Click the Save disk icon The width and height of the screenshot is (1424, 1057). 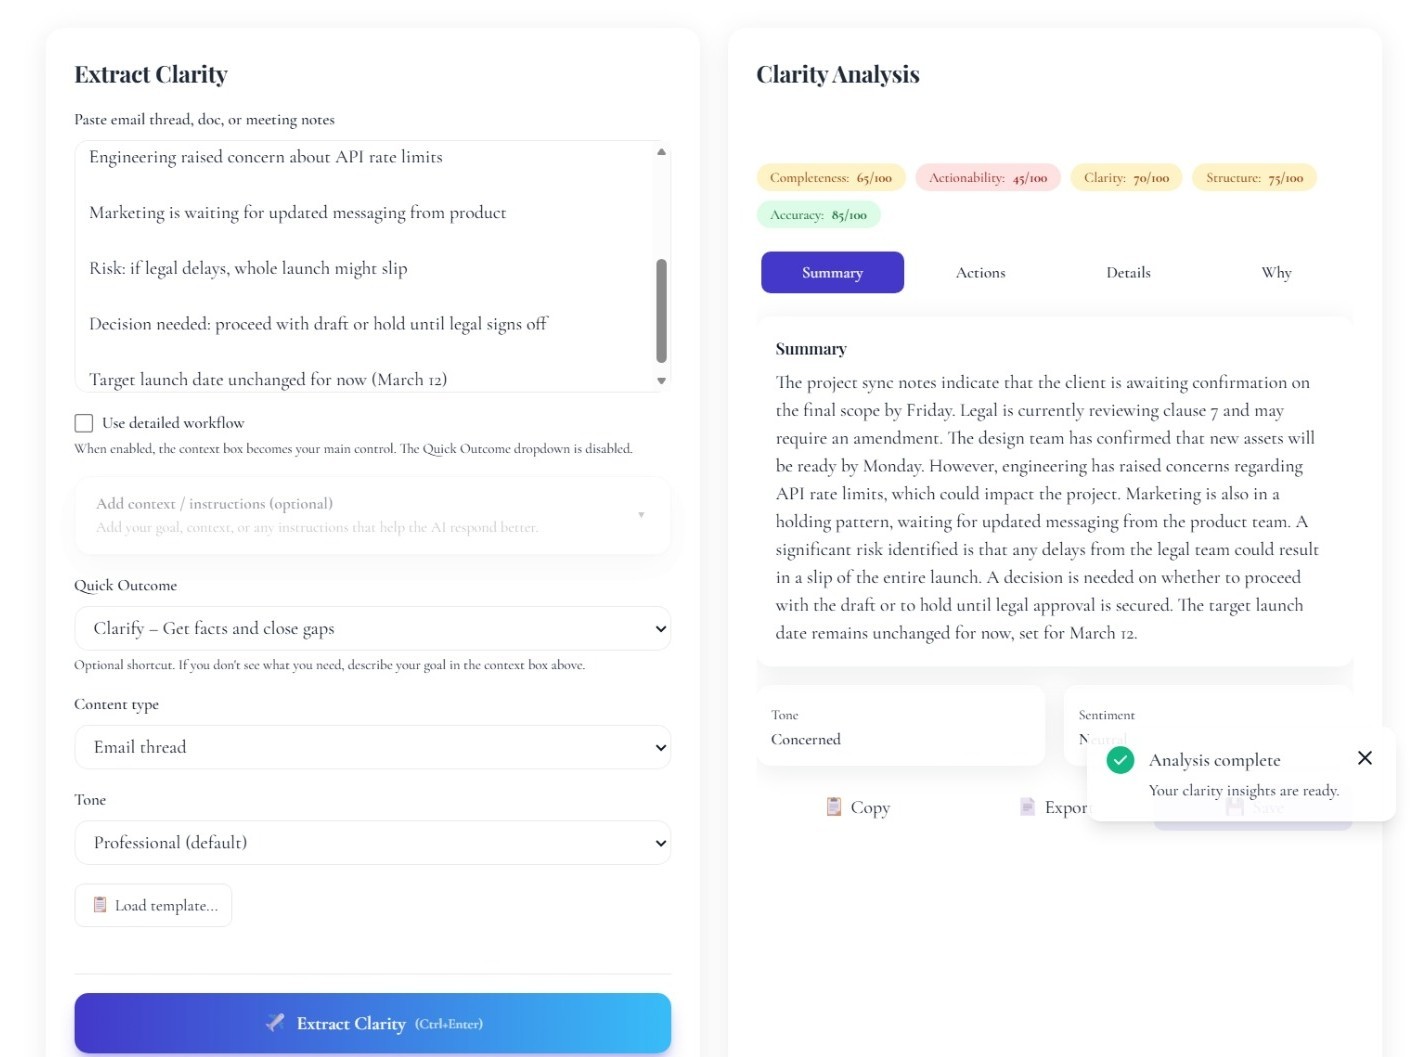[1234, 806]
